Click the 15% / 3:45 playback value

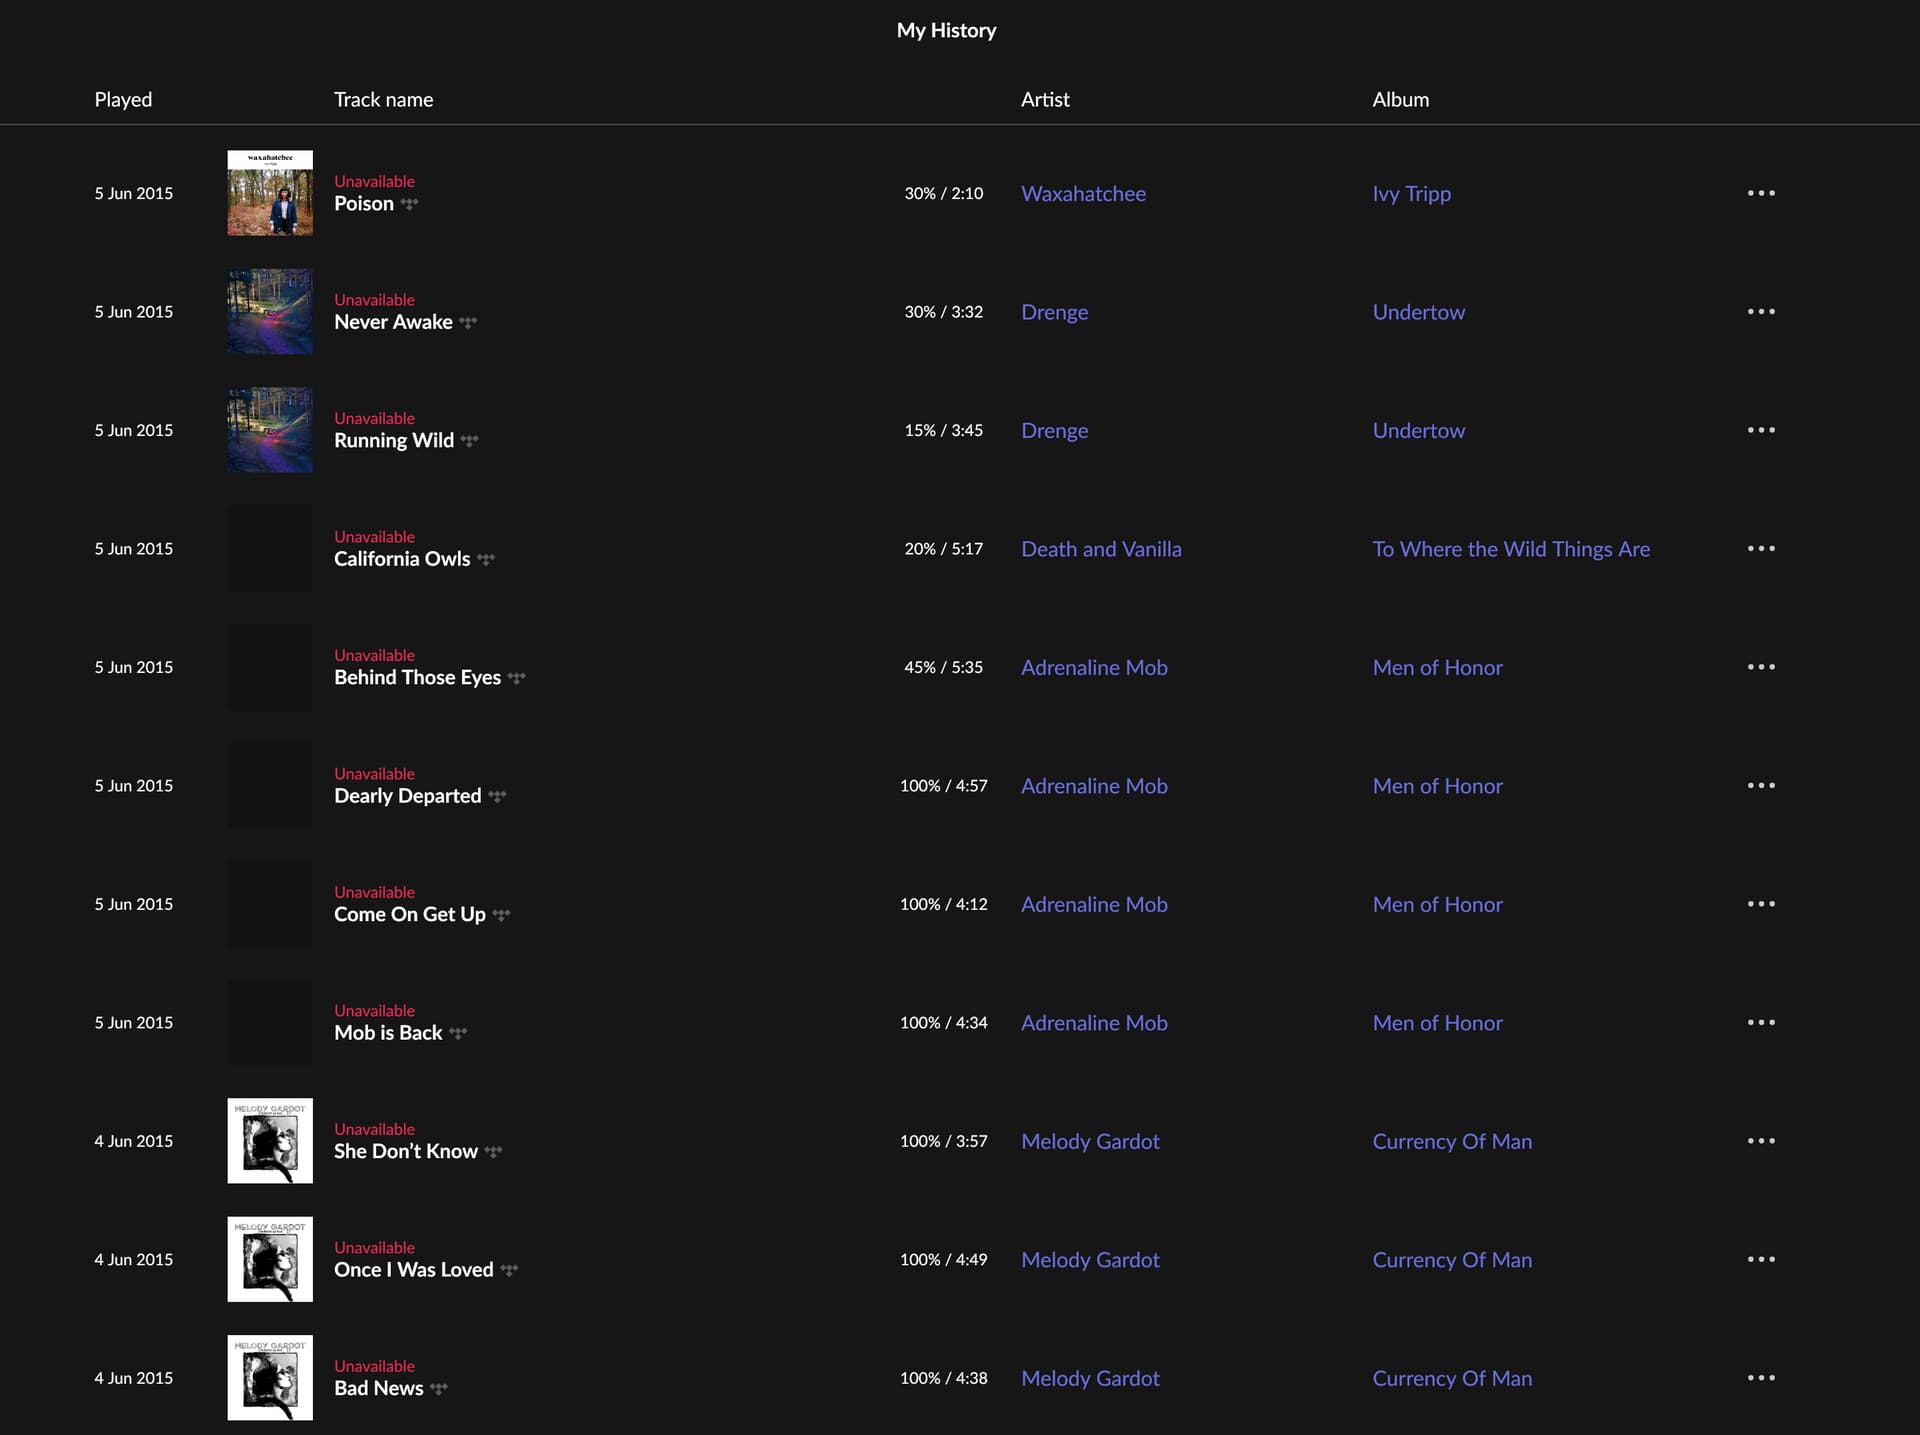click(944, 431)
